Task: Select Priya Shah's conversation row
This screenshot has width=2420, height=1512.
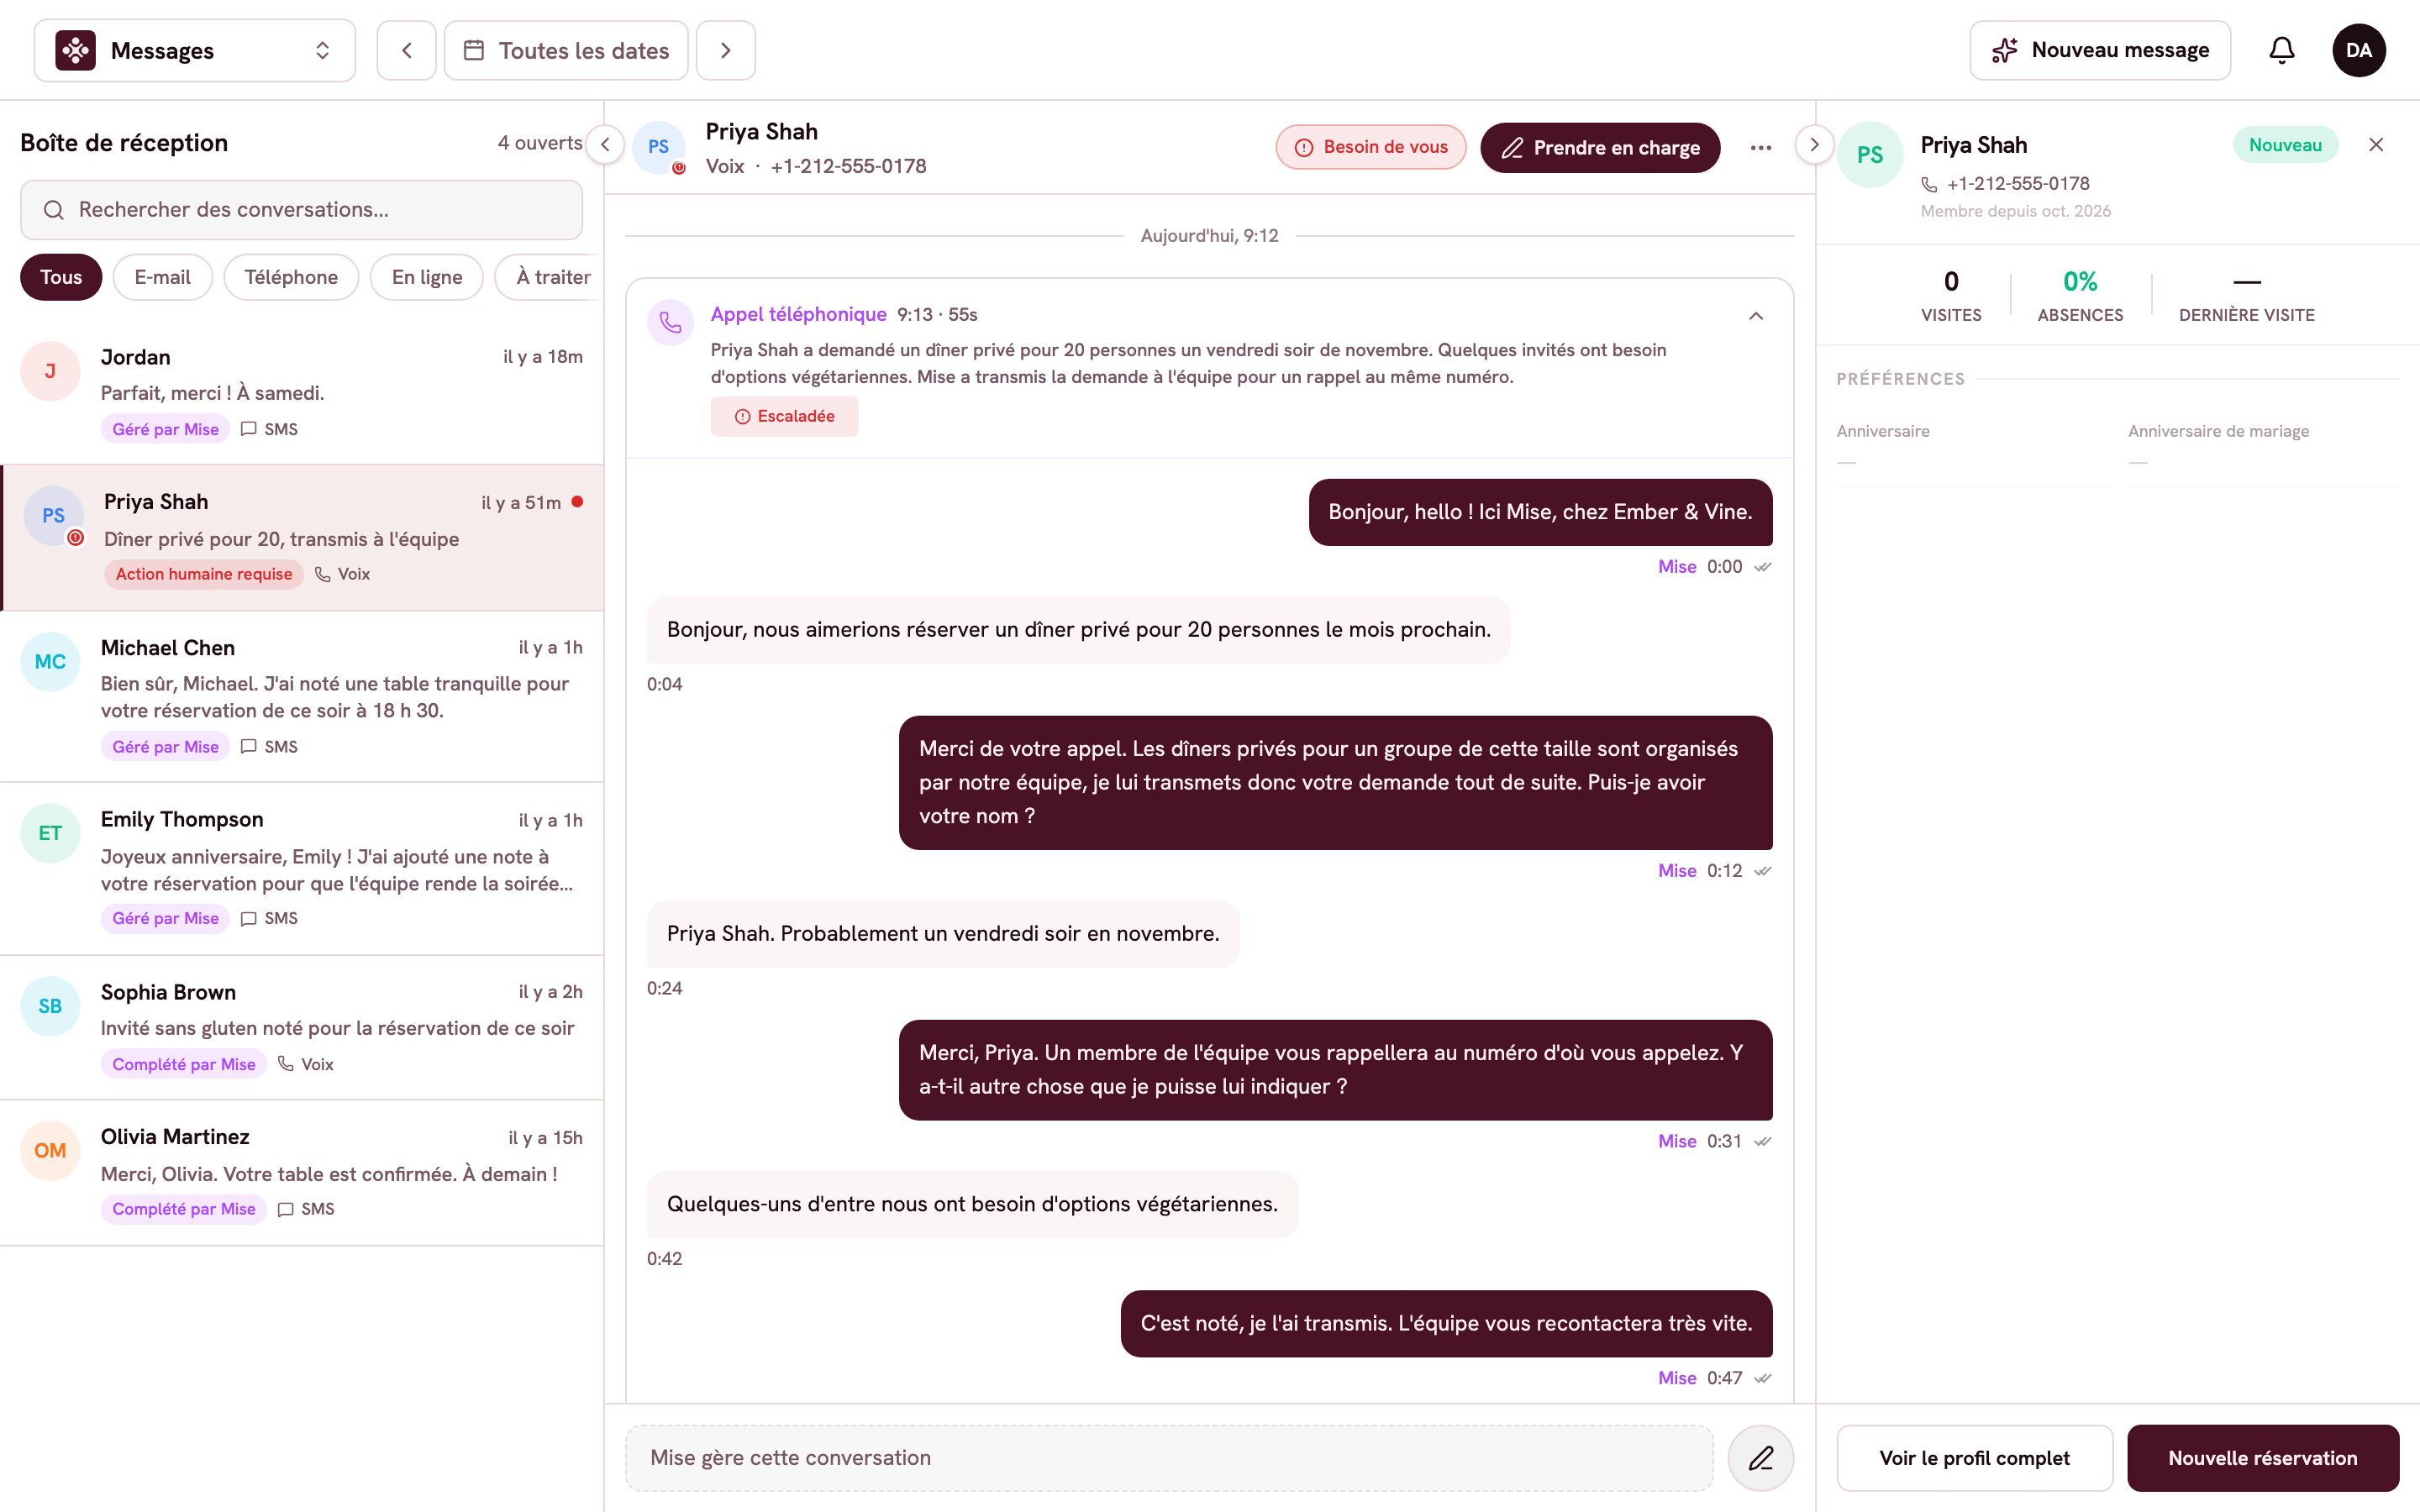Action: (x=301, y=538)
